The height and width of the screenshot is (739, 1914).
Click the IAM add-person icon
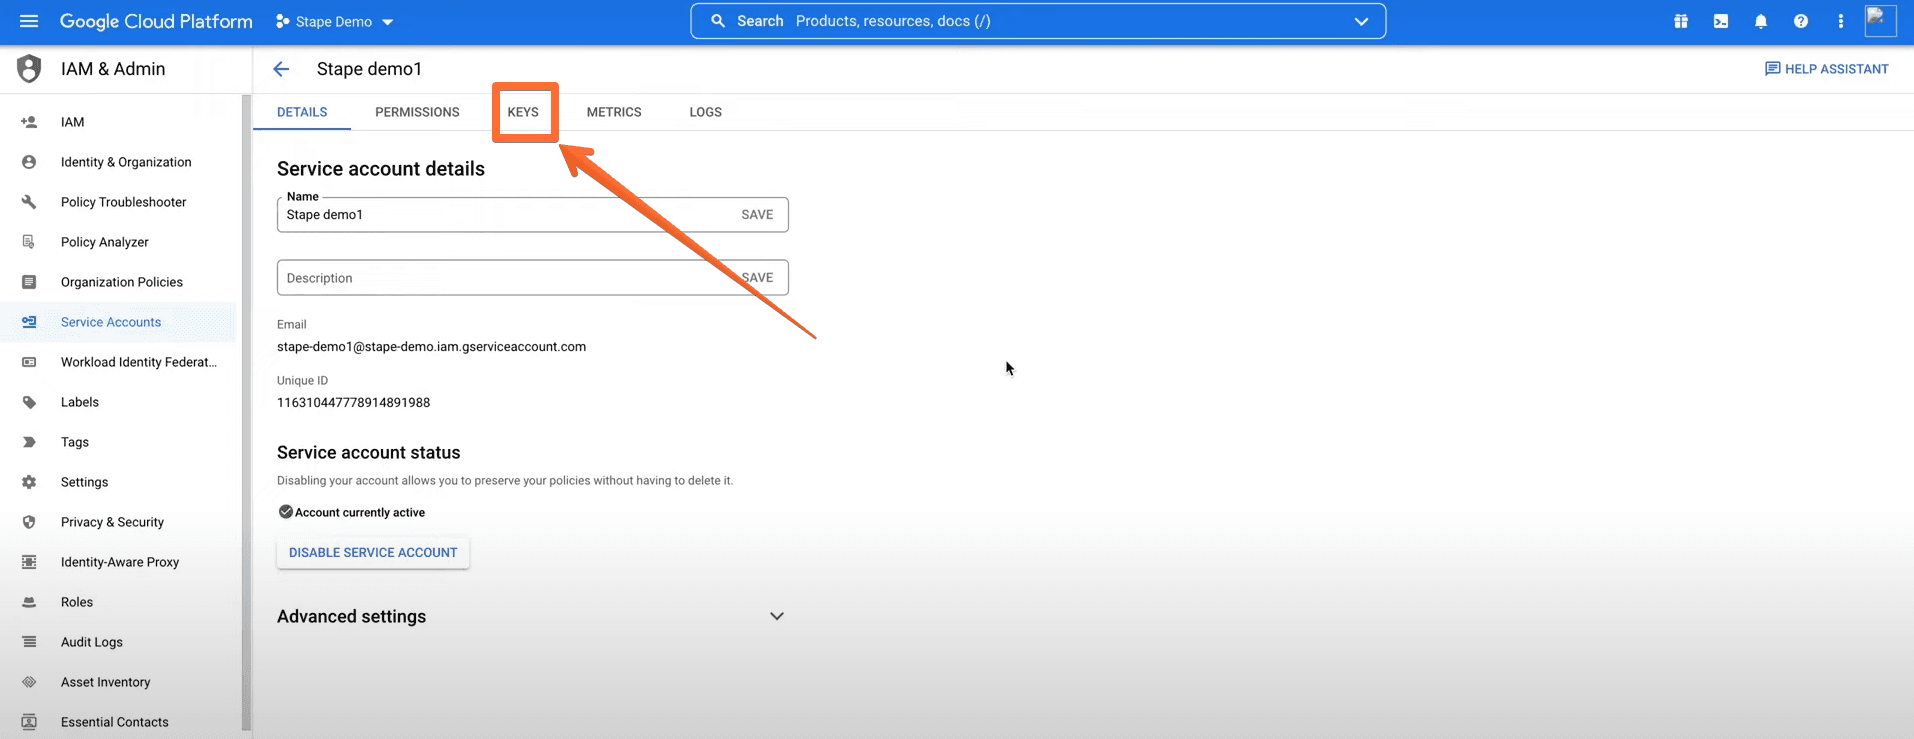click(x=29, y=122)
